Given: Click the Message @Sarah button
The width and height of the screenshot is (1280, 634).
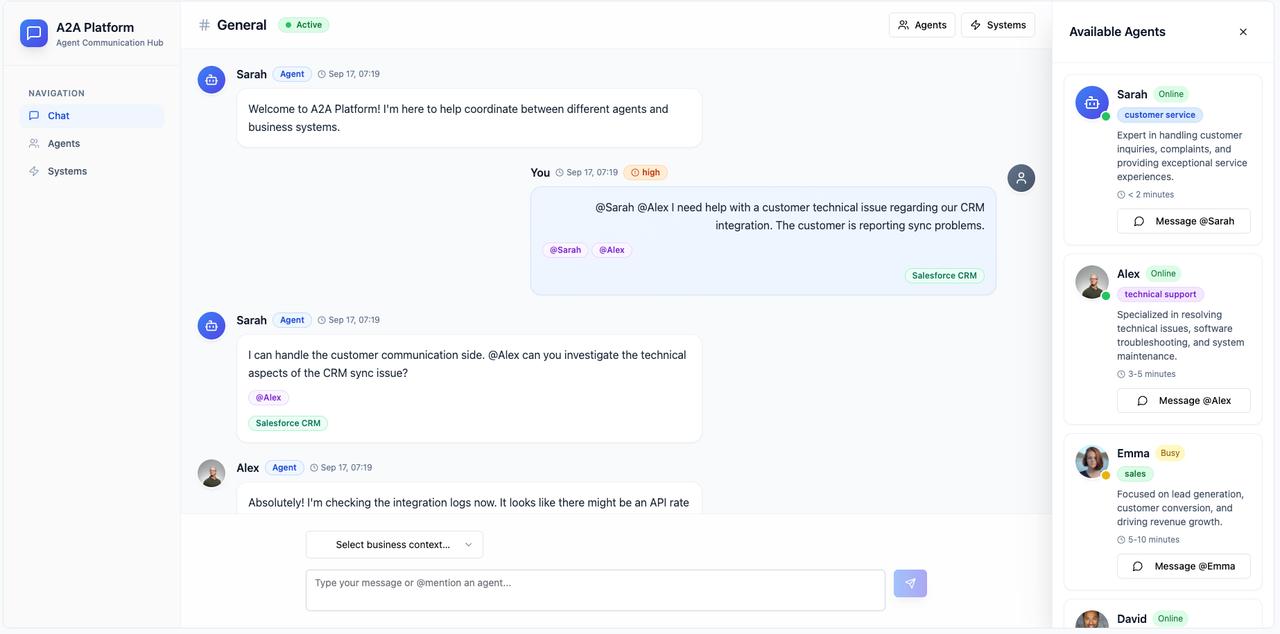Looking at the screenshot, I should (1183, 221).
